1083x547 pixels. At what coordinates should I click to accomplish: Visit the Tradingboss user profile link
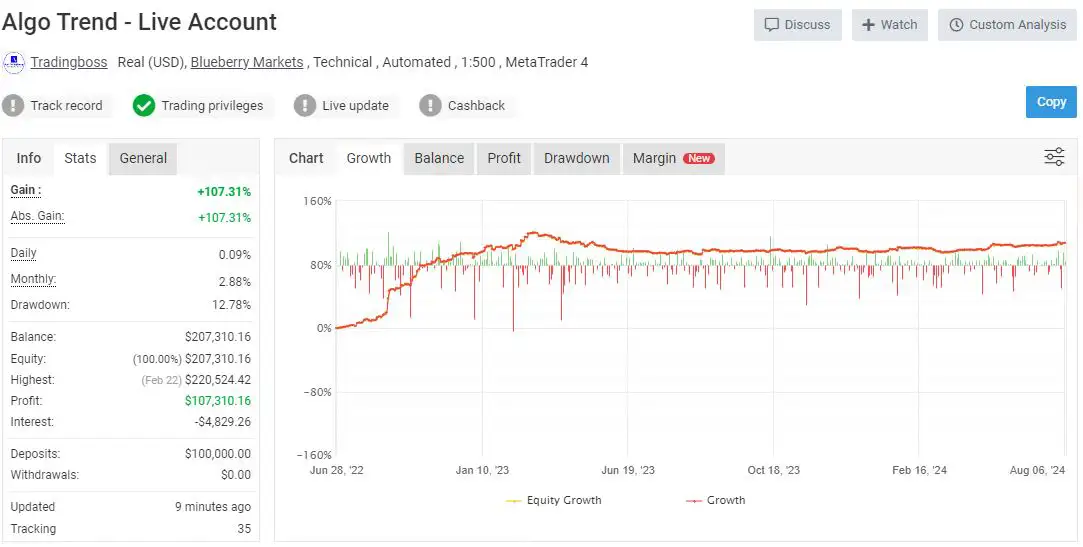[x=69, y=62]
